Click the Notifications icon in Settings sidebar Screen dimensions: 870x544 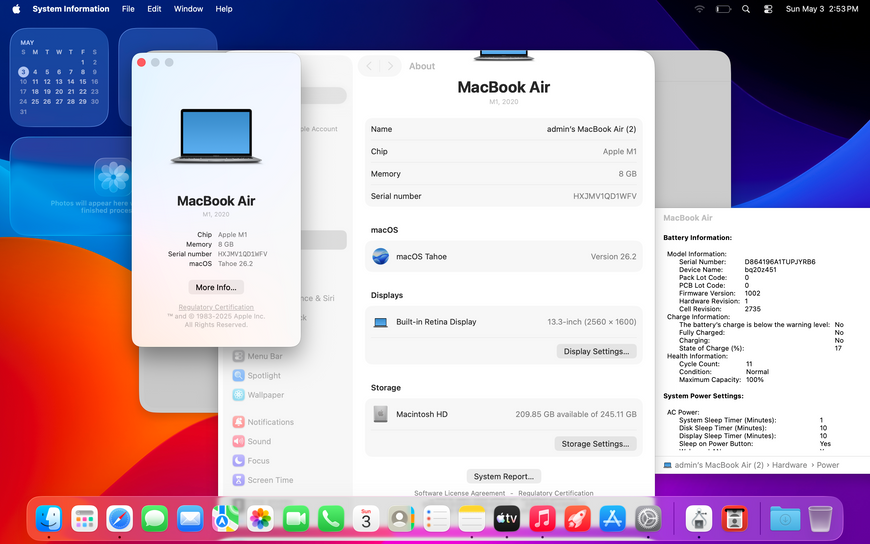239,422
